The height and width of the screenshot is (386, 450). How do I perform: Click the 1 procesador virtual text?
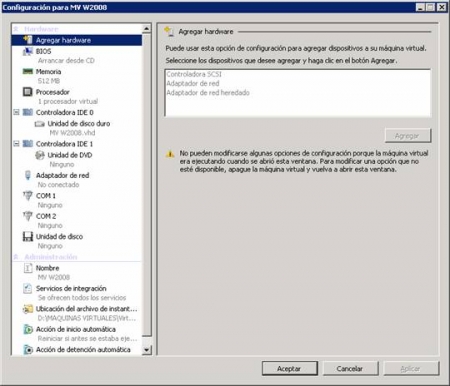[68, 101]
